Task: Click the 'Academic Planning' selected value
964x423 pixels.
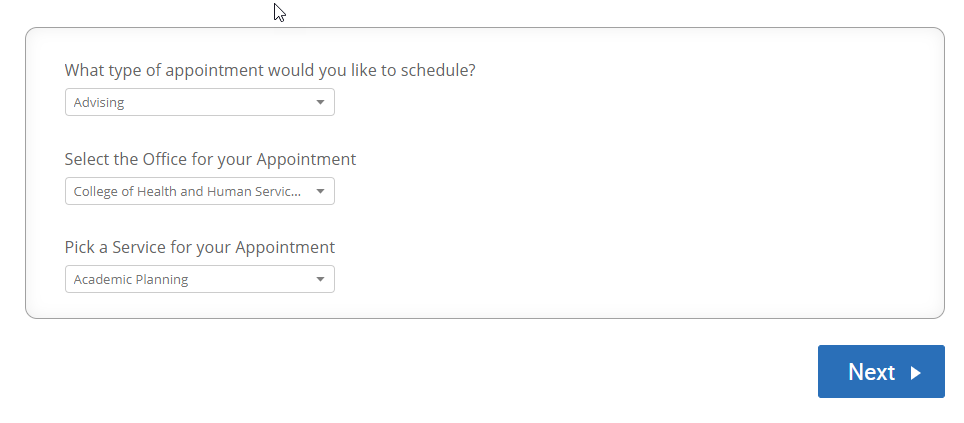Action: (x=131, y=280)
